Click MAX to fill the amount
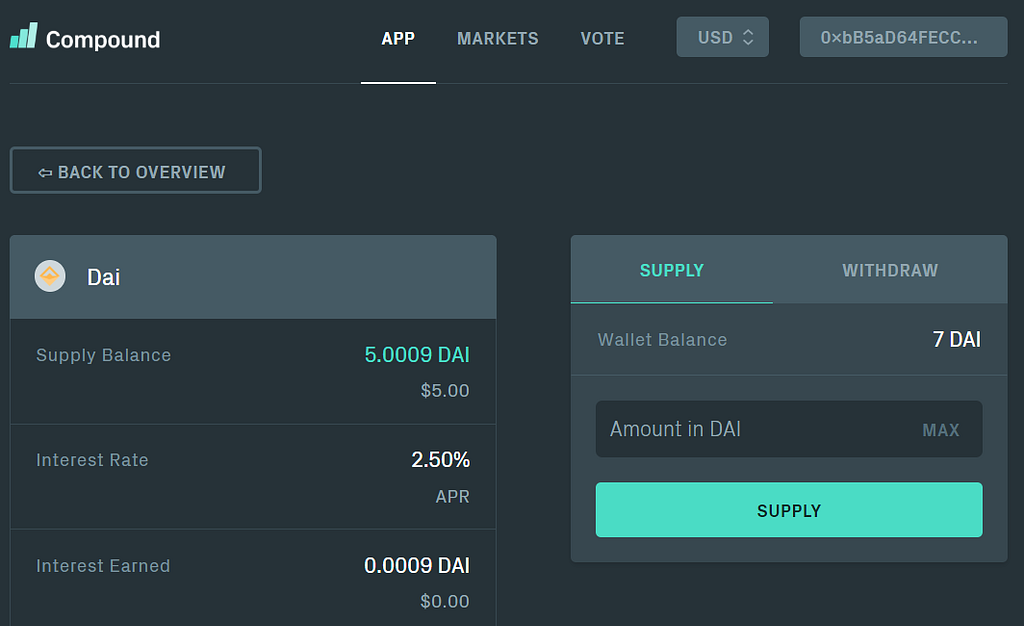 (x=941, y=430)
